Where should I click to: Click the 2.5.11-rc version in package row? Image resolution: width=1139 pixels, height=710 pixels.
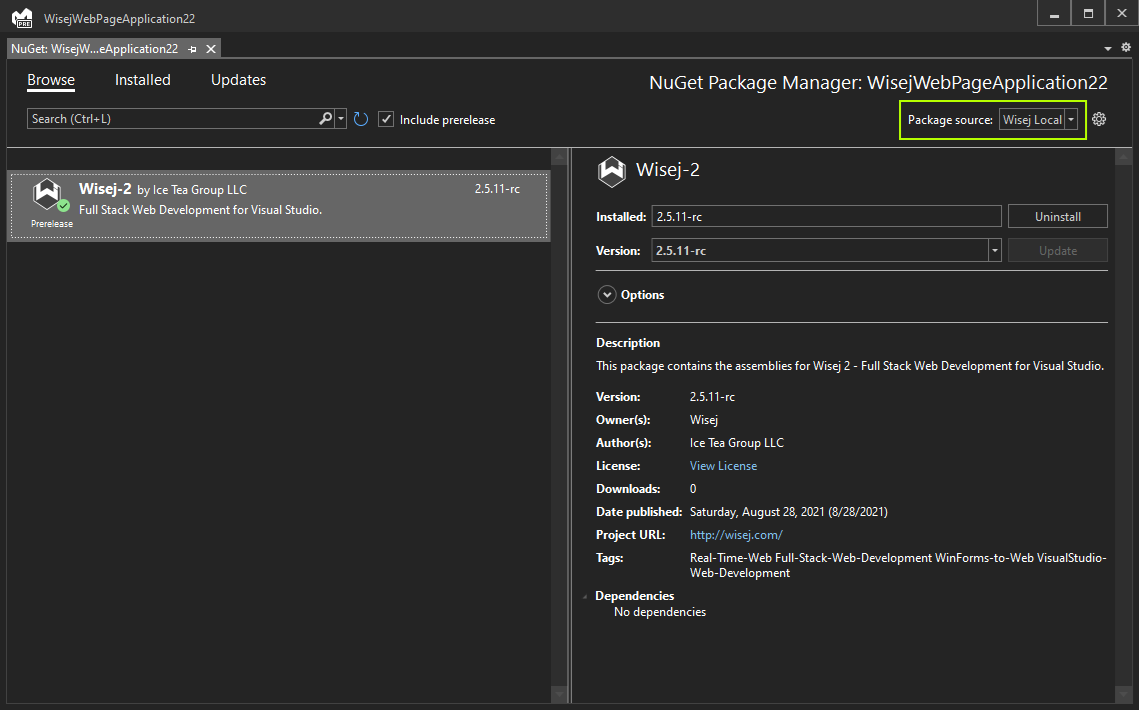(498, 189)
